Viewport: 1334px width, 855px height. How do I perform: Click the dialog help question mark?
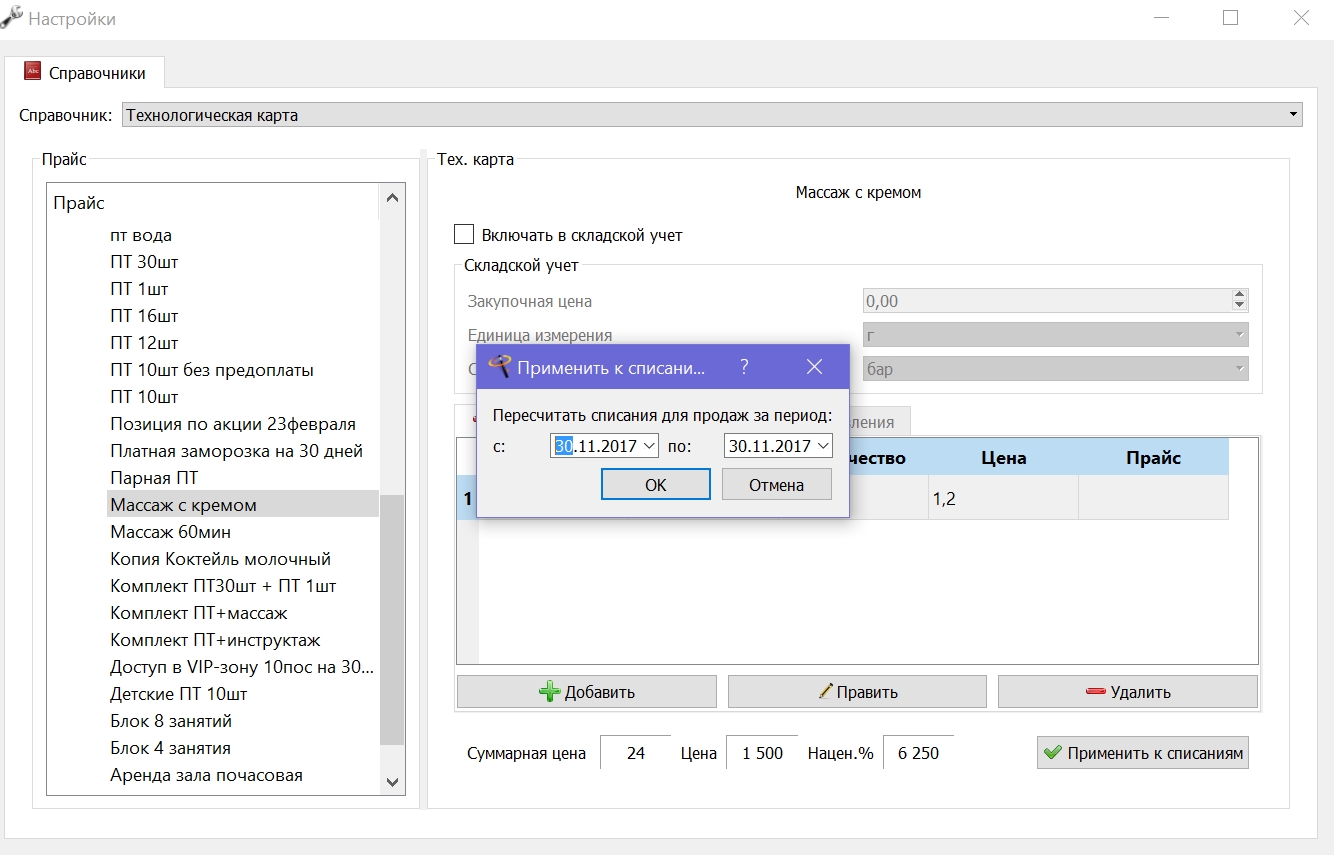[x=744, y=367]
